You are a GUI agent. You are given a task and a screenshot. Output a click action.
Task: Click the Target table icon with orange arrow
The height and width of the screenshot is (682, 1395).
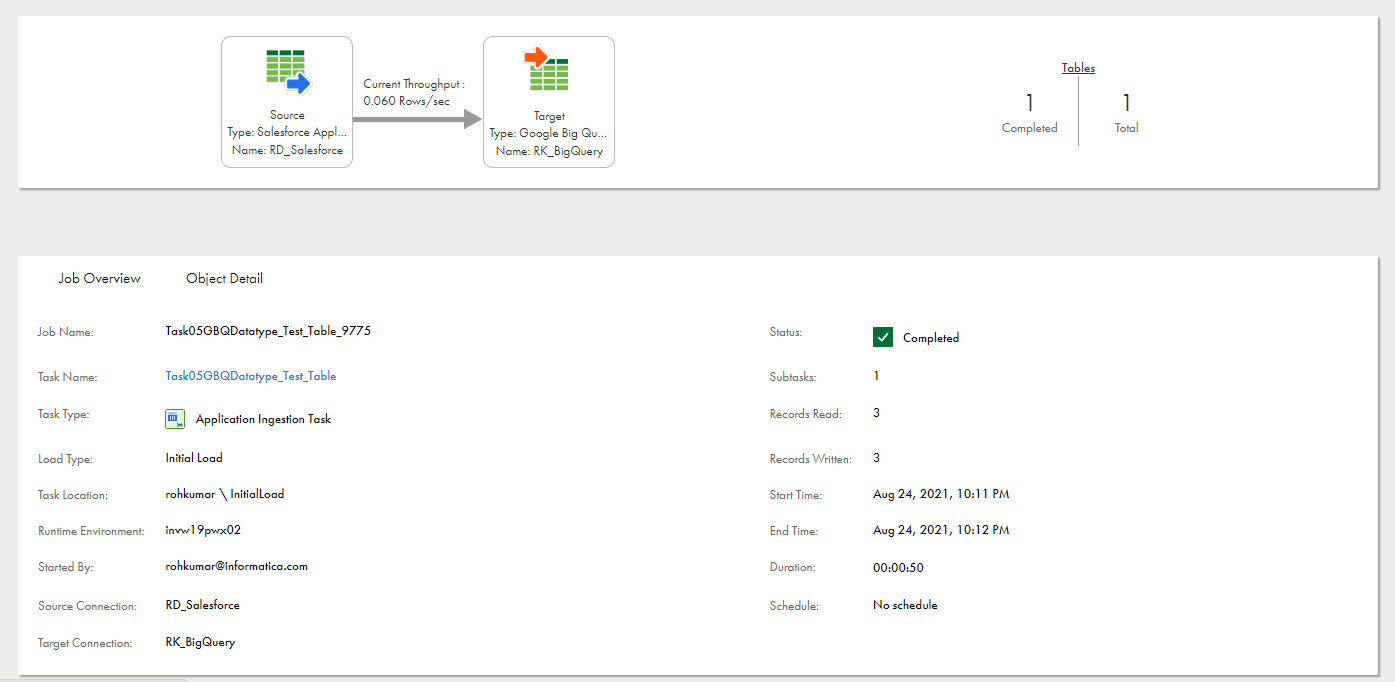point(547,69)
